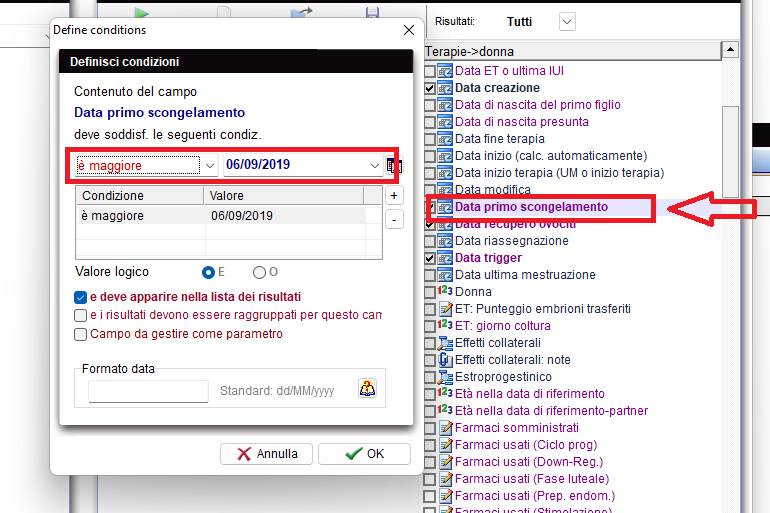Click the 'Terapie->donna' list header

(x=573, y=51)
